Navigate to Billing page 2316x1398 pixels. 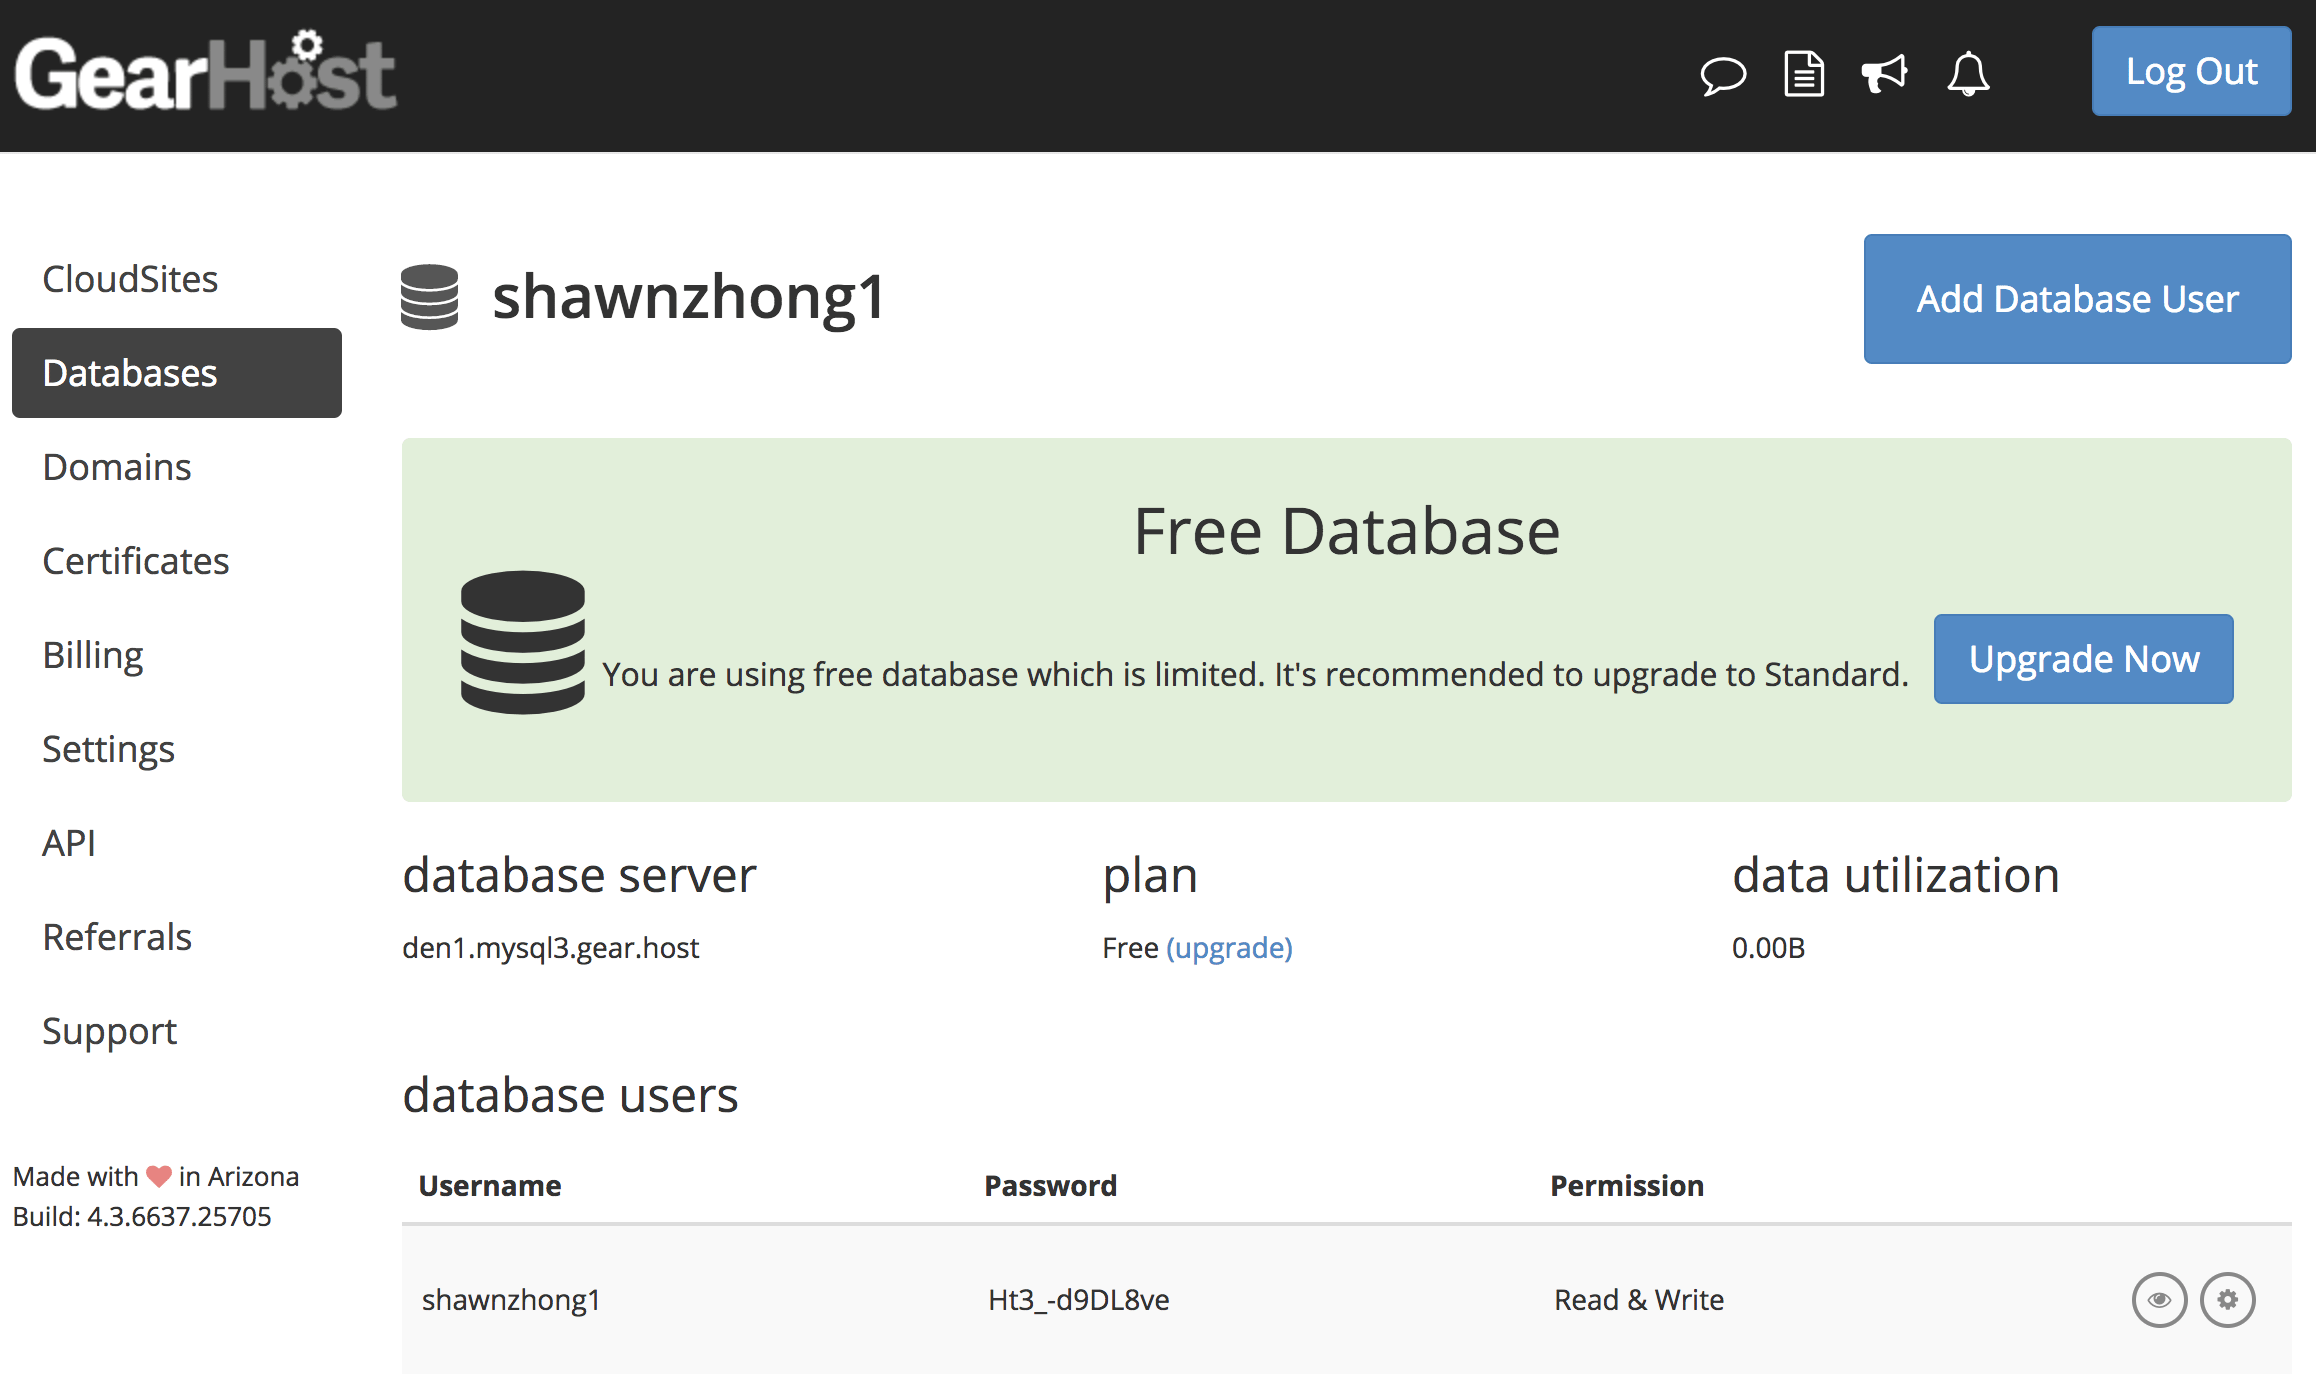[x=93, y=655]
